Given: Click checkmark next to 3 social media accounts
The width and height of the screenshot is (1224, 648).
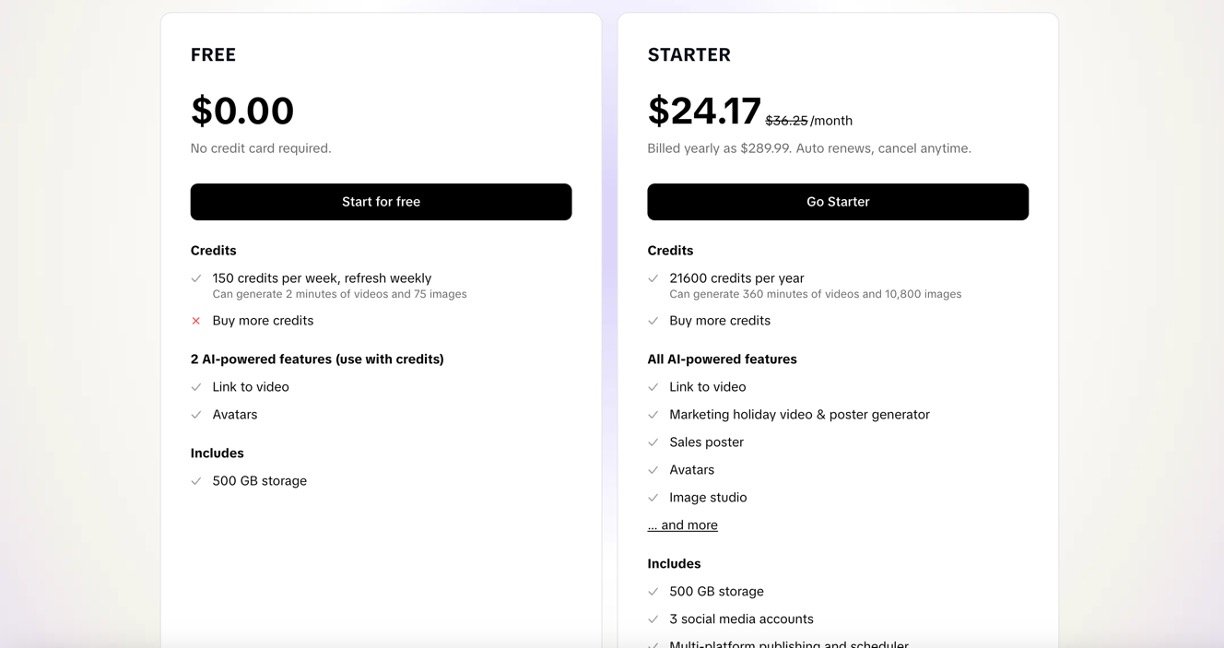Looking at the screenshot, I should point(653,619).
